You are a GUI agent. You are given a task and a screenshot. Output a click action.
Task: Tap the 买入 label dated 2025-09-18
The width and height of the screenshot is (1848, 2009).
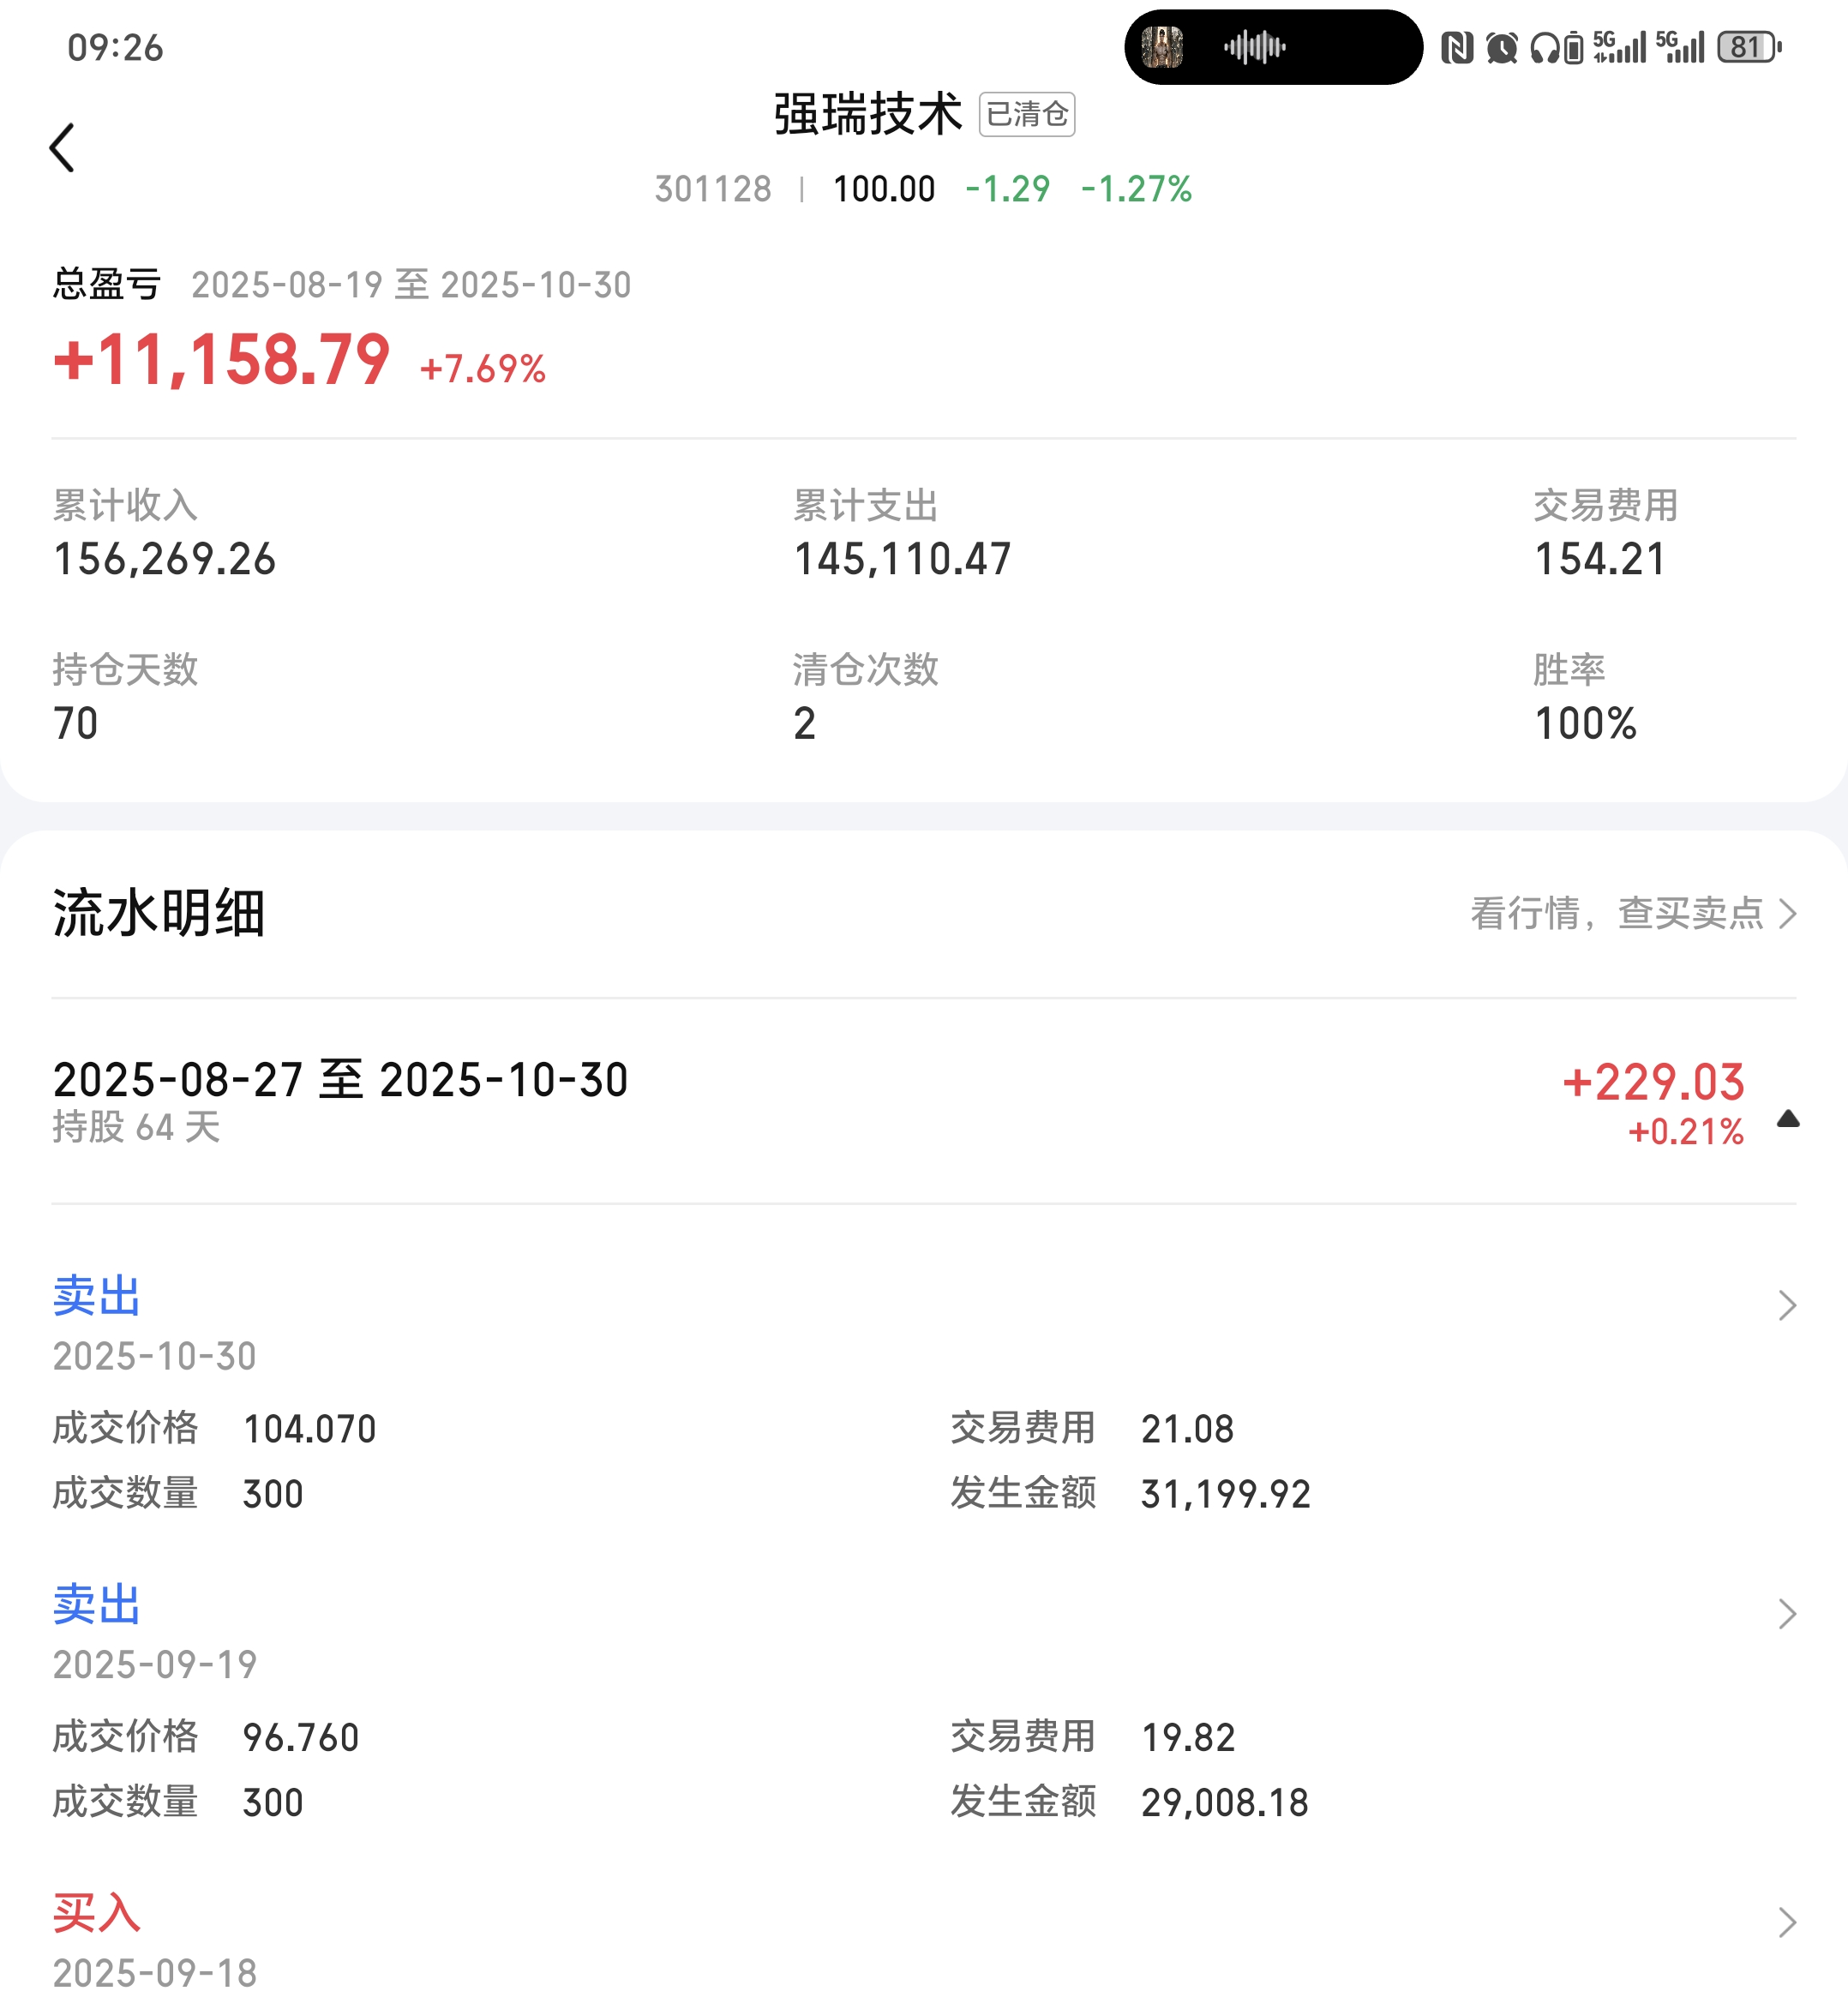pos(96,1913)
